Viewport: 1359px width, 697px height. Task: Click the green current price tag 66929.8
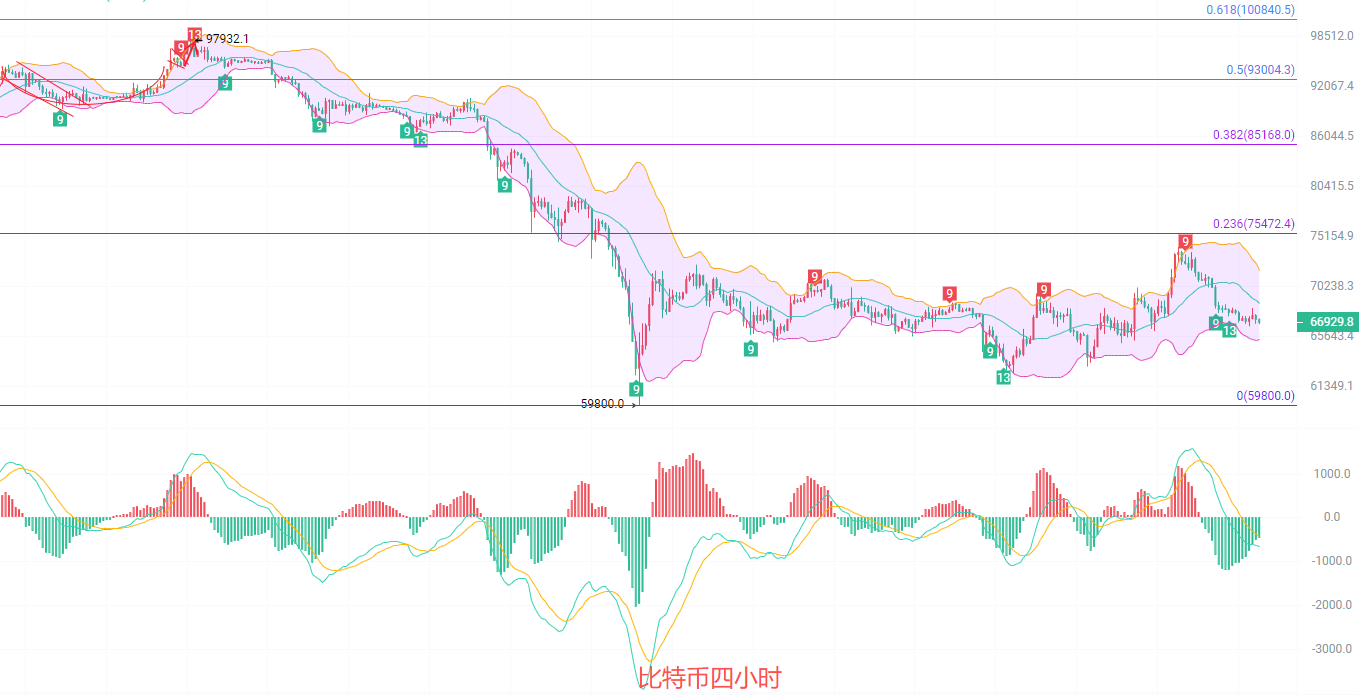[1330, 321]
